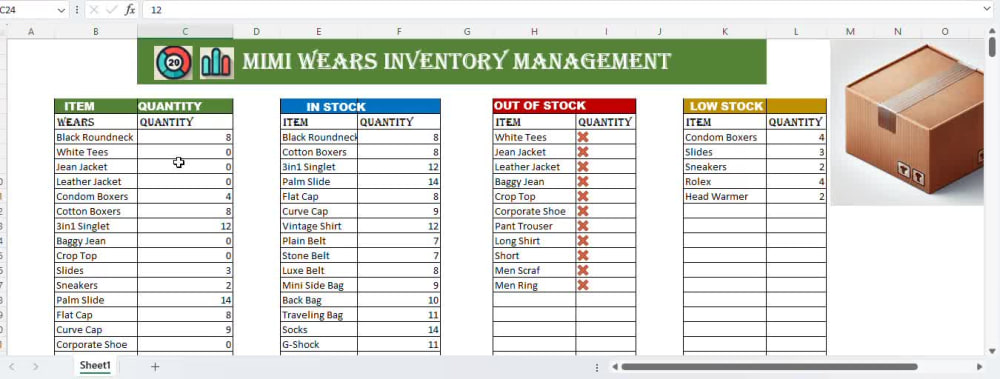Select 3in1 Singlet in the WEARS list

coord(96,226)
